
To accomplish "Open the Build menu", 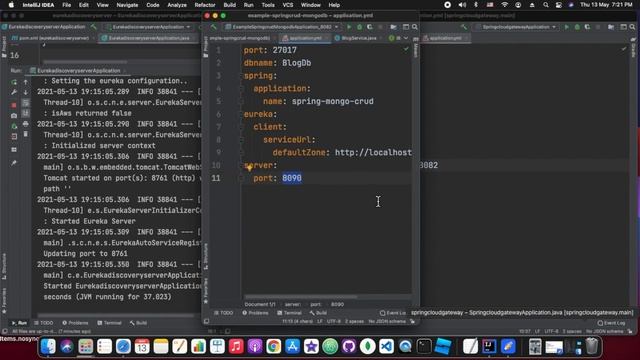I will pyautogui.click(x=229, y=5).
